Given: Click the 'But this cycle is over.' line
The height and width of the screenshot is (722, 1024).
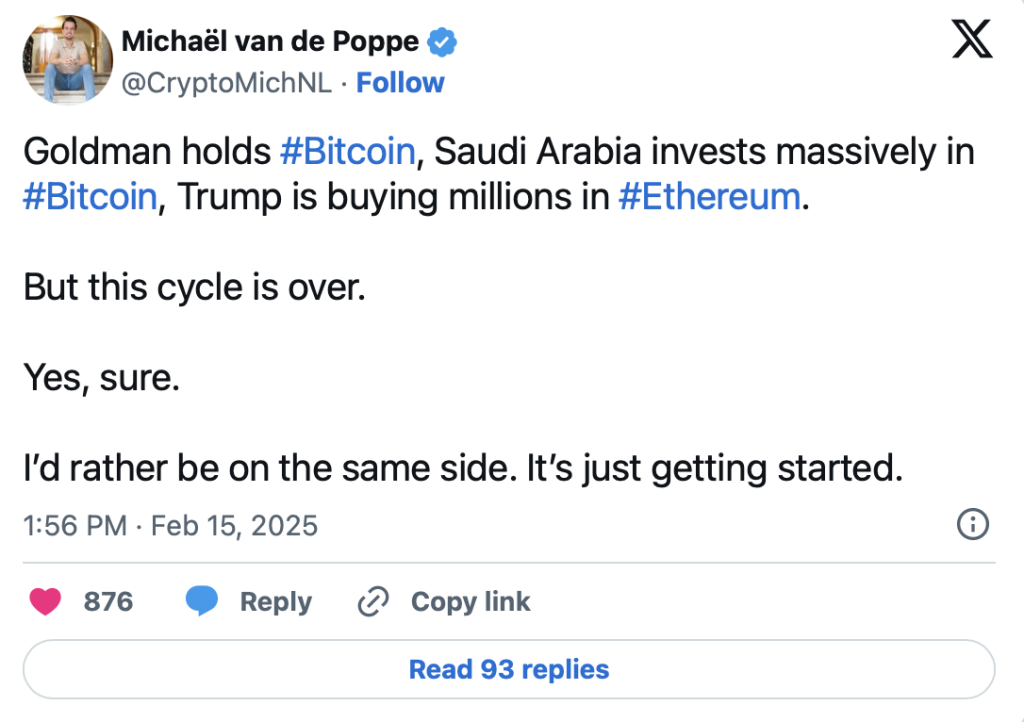Looking at the screenshot, I should (x=195, y=288).
